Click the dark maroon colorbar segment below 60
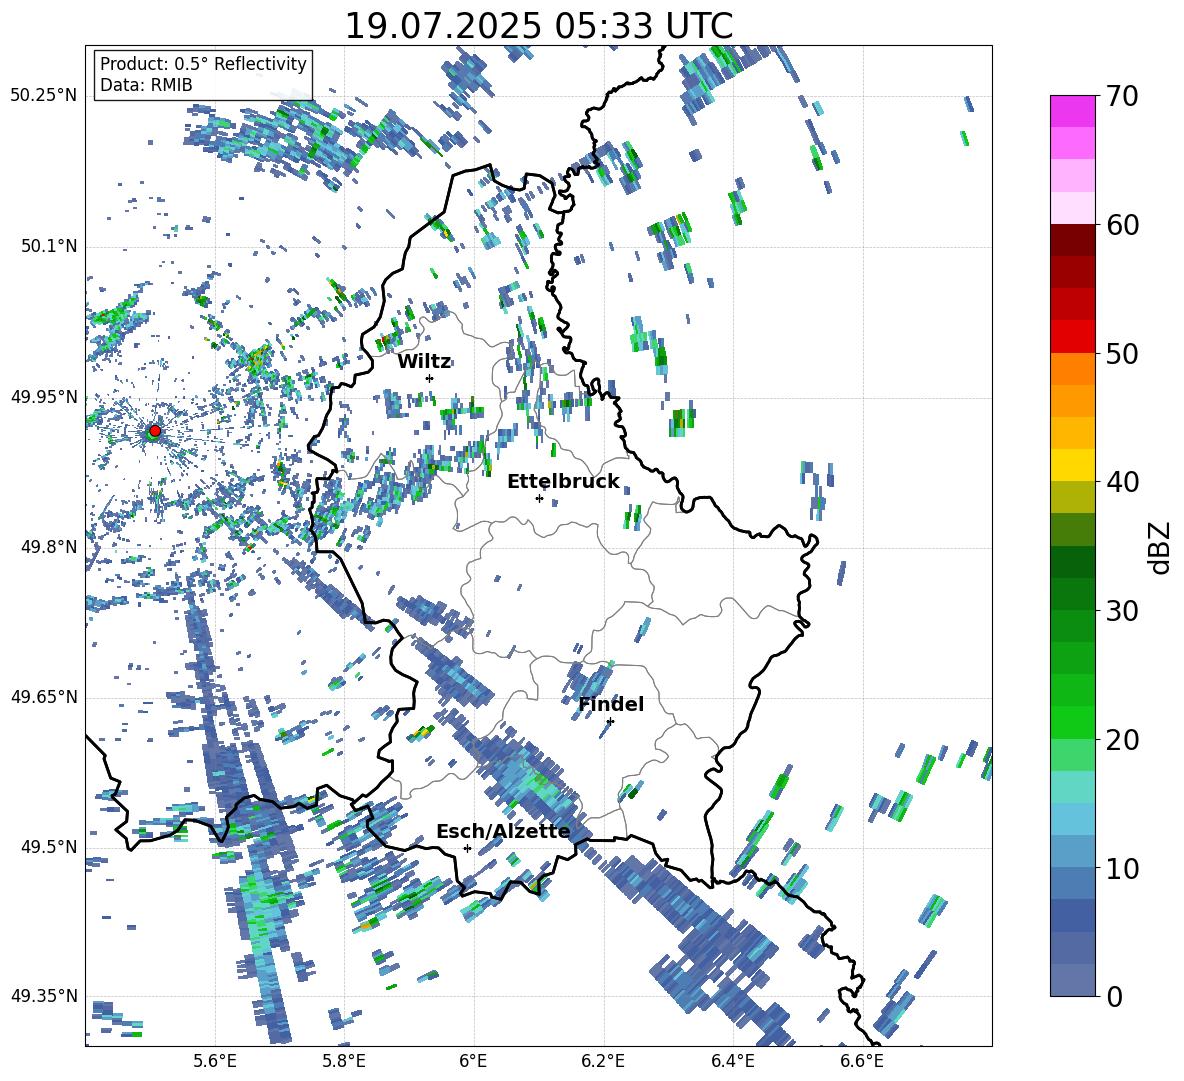Viewport: 1184px width, 1081px height. click(x=1072, y=240)
